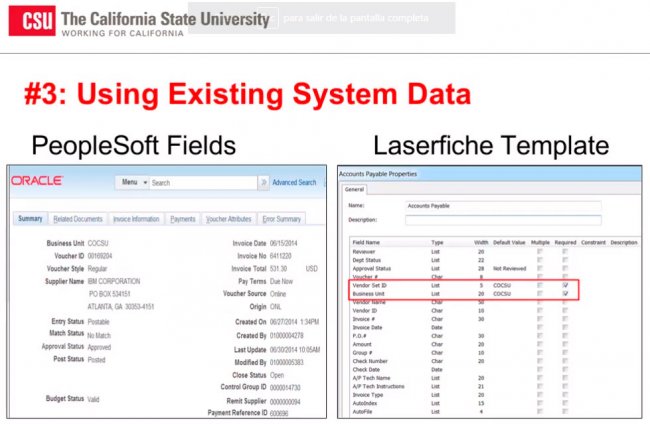Check Required box for Approval Status
This screenshot has height=424, width=650.
[x=567, y=268]
